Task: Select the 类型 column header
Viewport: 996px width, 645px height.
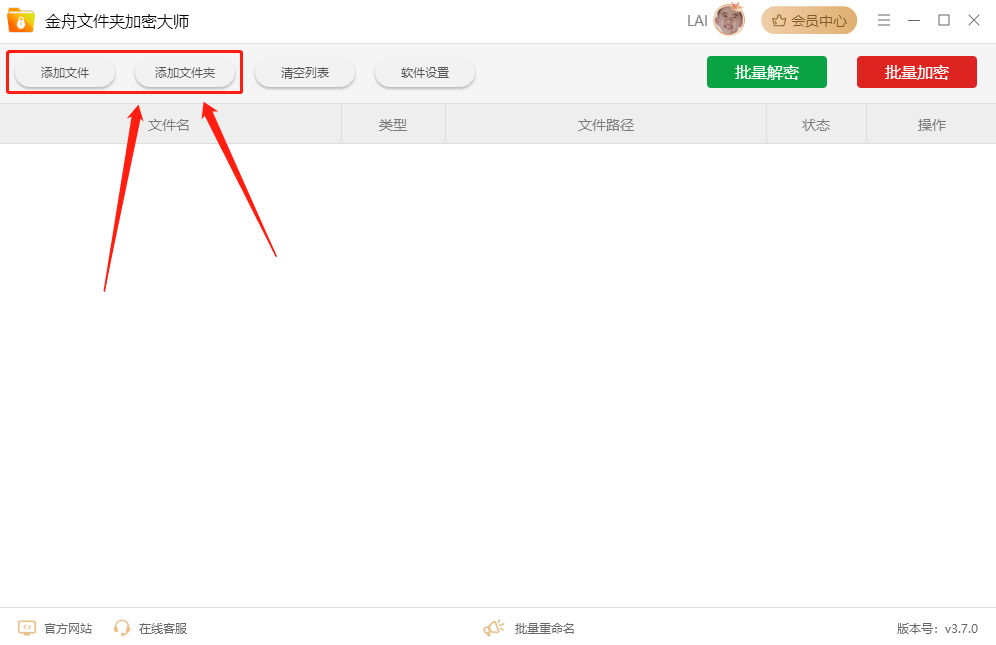Action: pos(393,125)
